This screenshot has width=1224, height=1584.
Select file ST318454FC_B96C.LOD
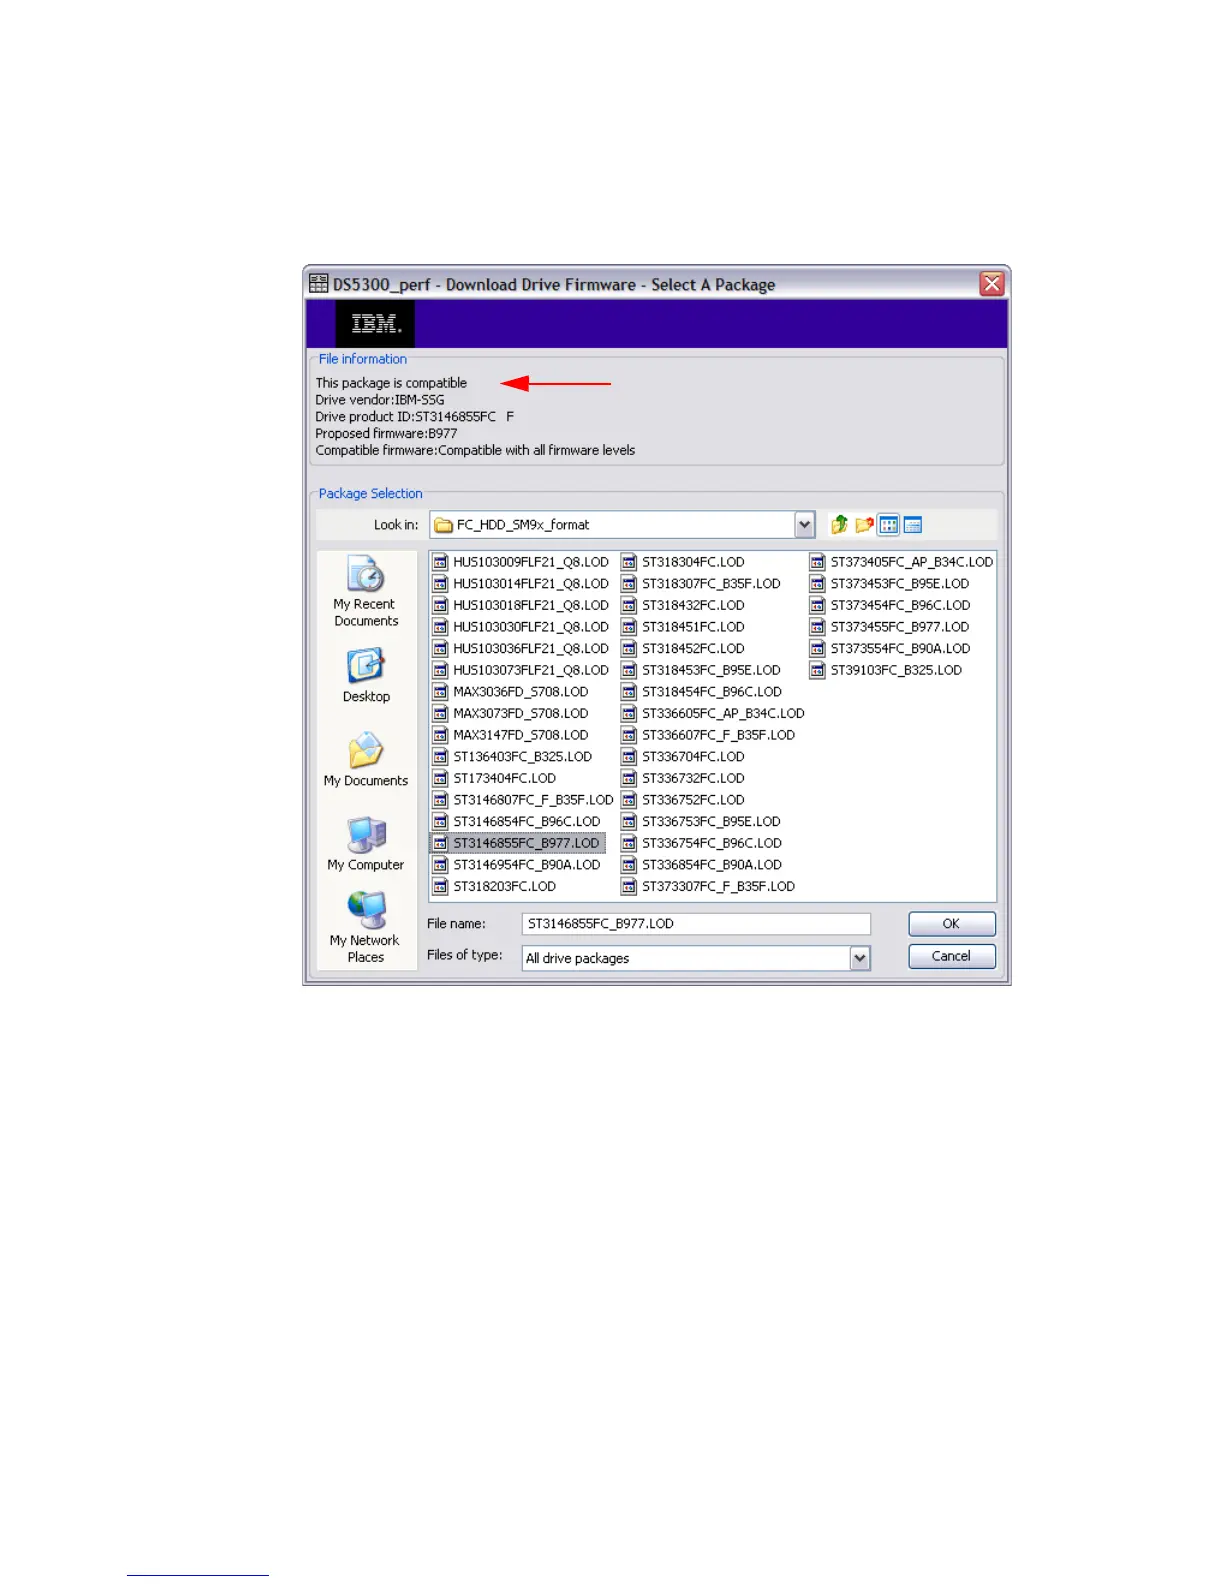(702, 692)
